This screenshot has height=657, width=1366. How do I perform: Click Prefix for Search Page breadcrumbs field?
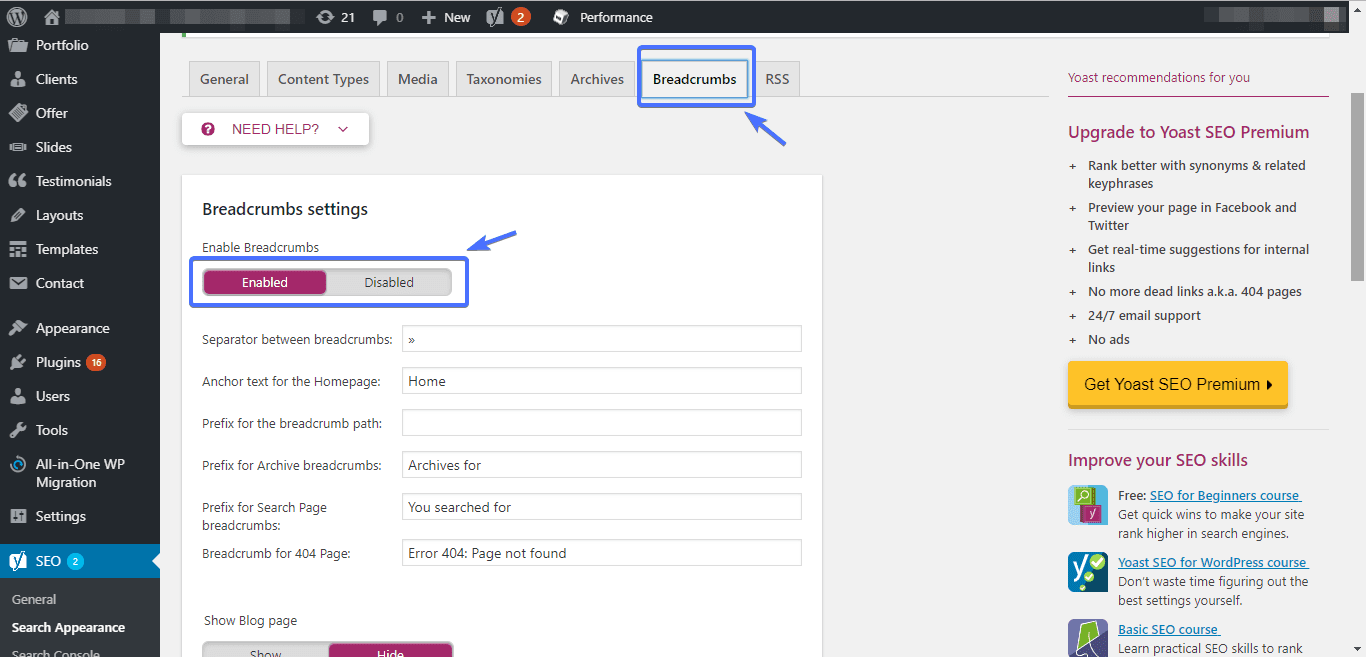602,507
